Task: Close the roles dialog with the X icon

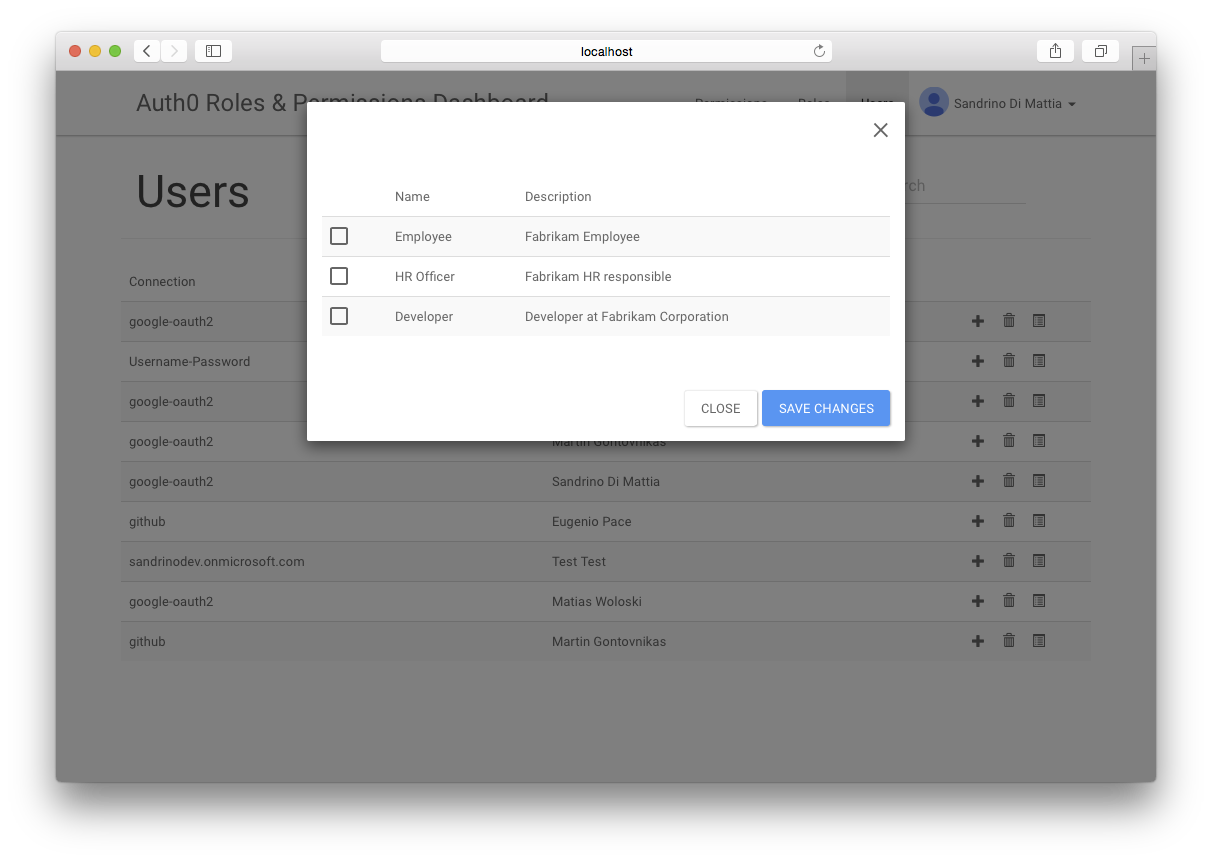Action: click(880, 130)
